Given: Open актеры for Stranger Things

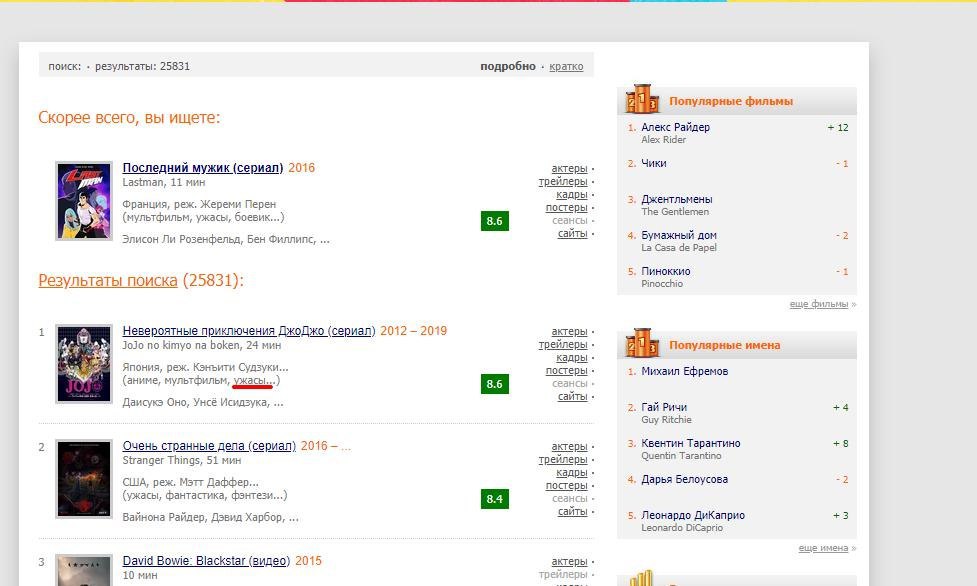Looking at the screenshot, I should point(570,446).
